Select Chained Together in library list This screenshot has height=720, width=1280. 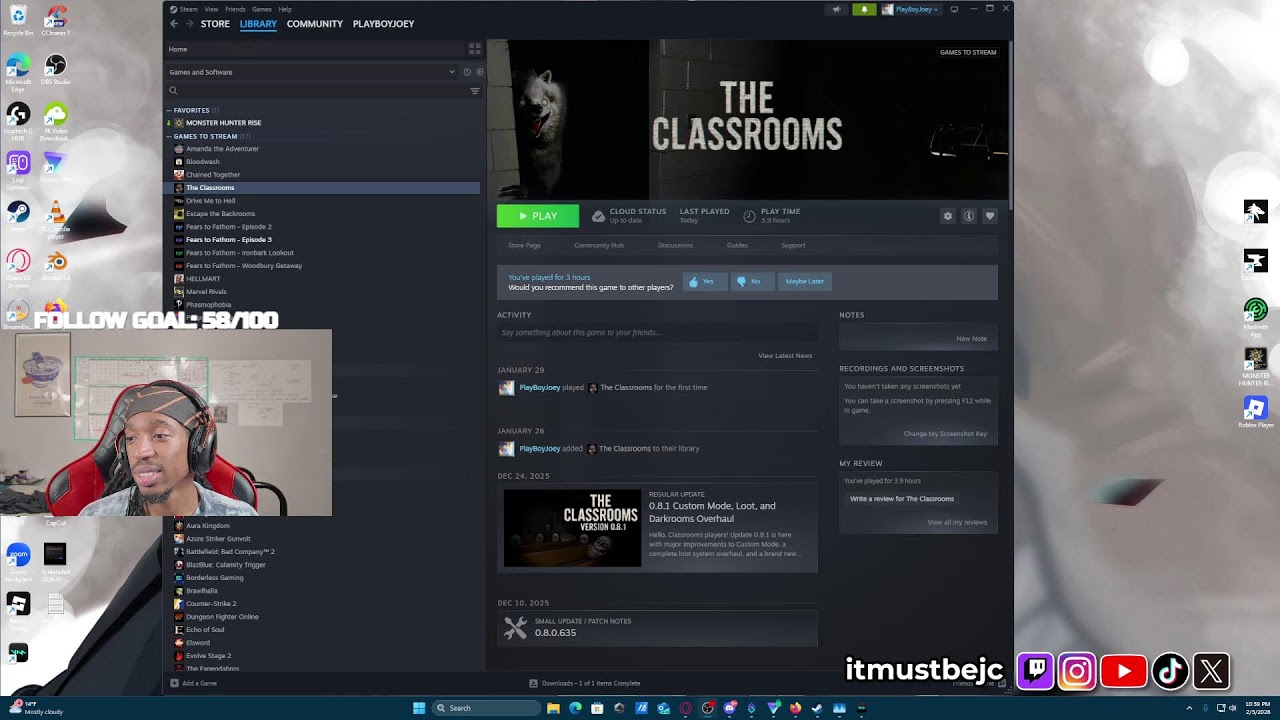tap(212, 175)
